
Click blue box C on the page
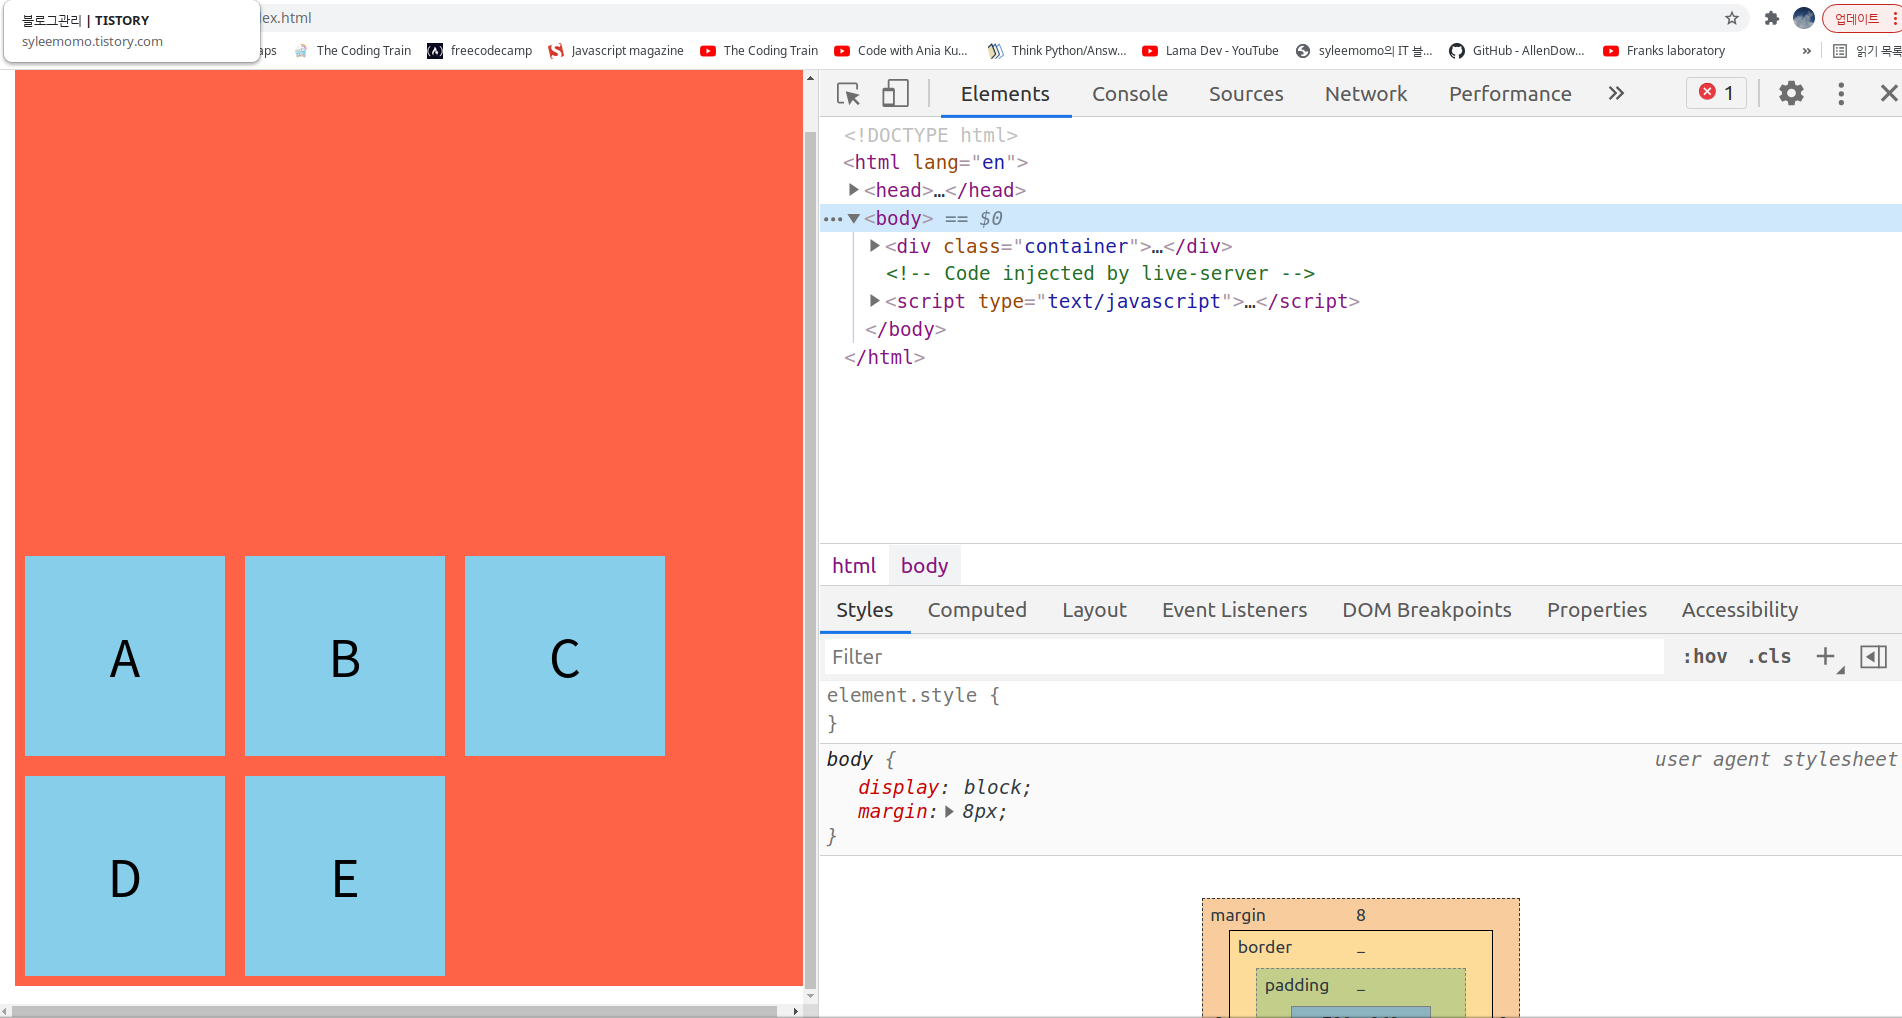point(565,656)
